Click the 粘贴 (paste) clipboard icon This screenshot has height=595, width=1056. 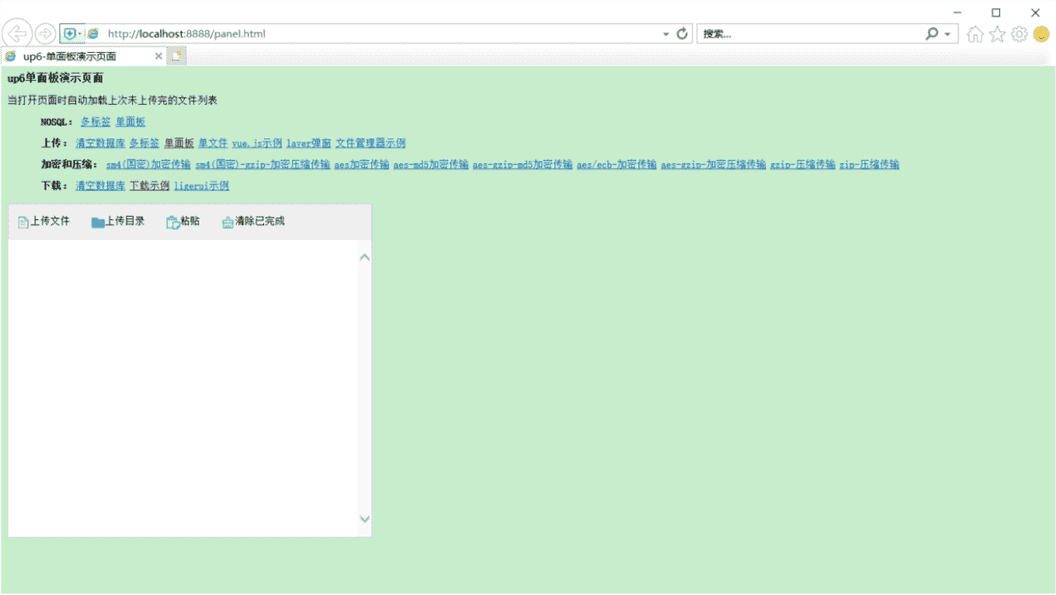(172, 221)
